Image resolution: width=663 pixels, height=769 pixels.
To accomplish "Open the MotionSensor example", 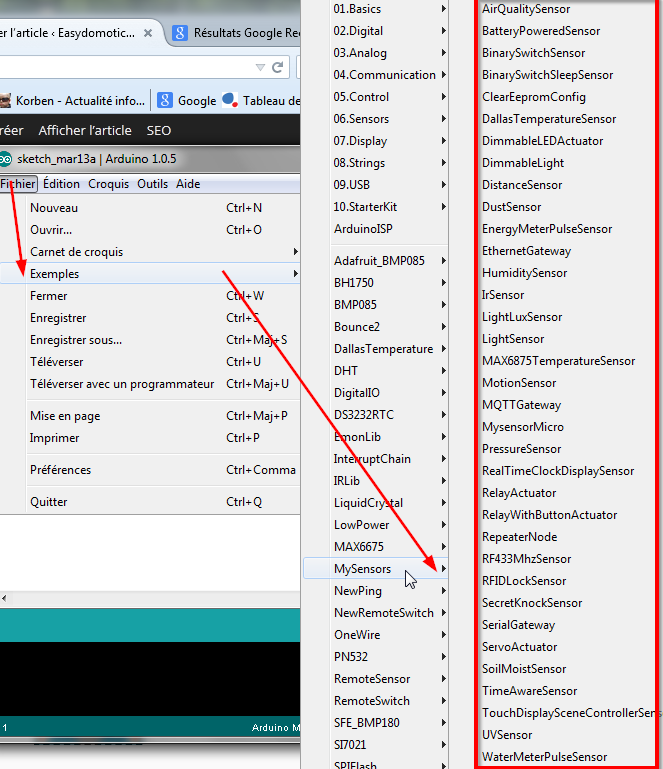I will tap(519, 383).
